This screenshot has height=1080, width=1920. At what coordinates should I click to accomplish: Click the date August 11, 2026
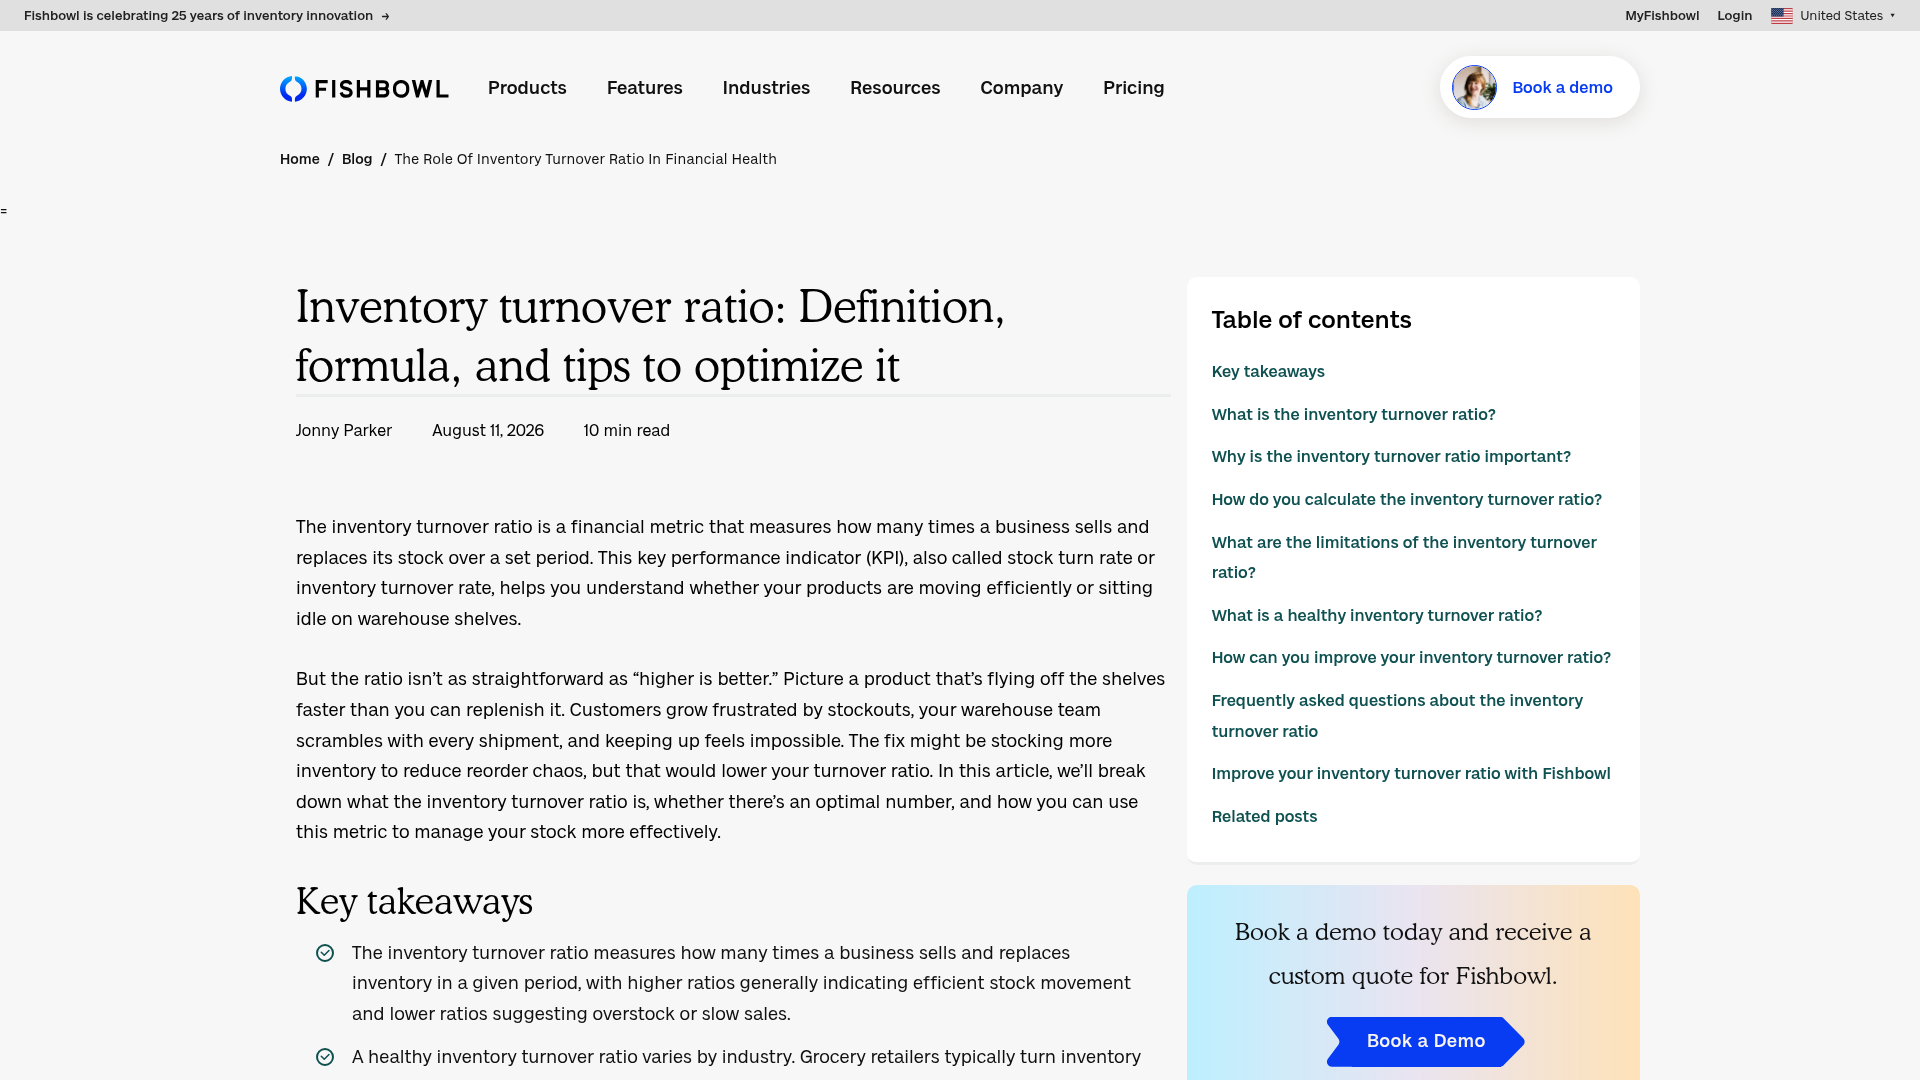click(488, 431)
